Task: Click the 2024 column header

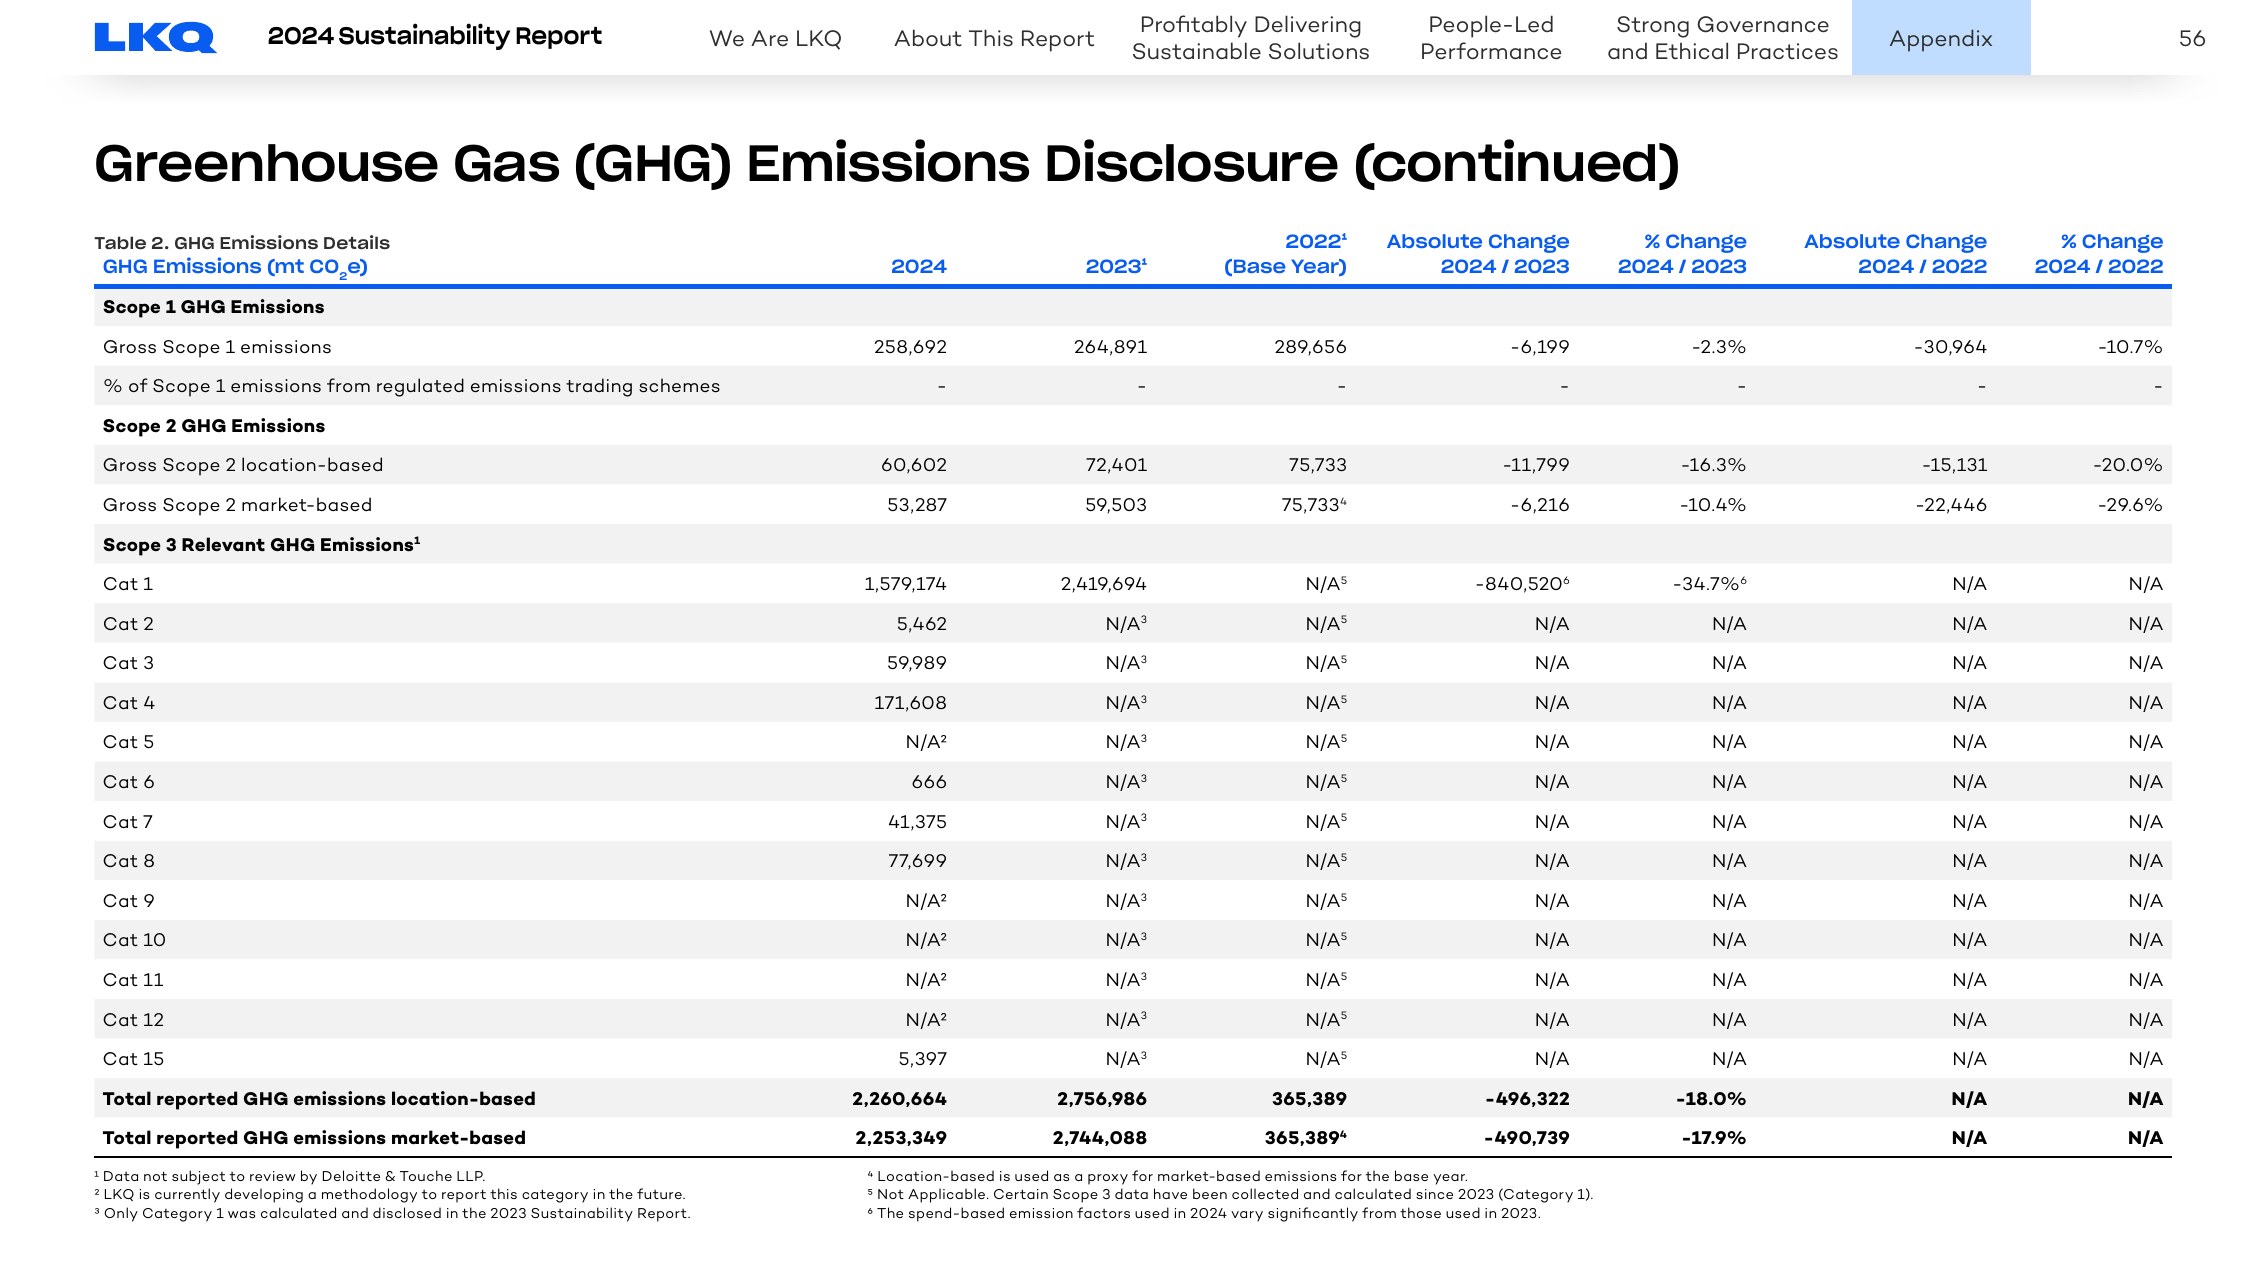Action: (x=918, y=266)
